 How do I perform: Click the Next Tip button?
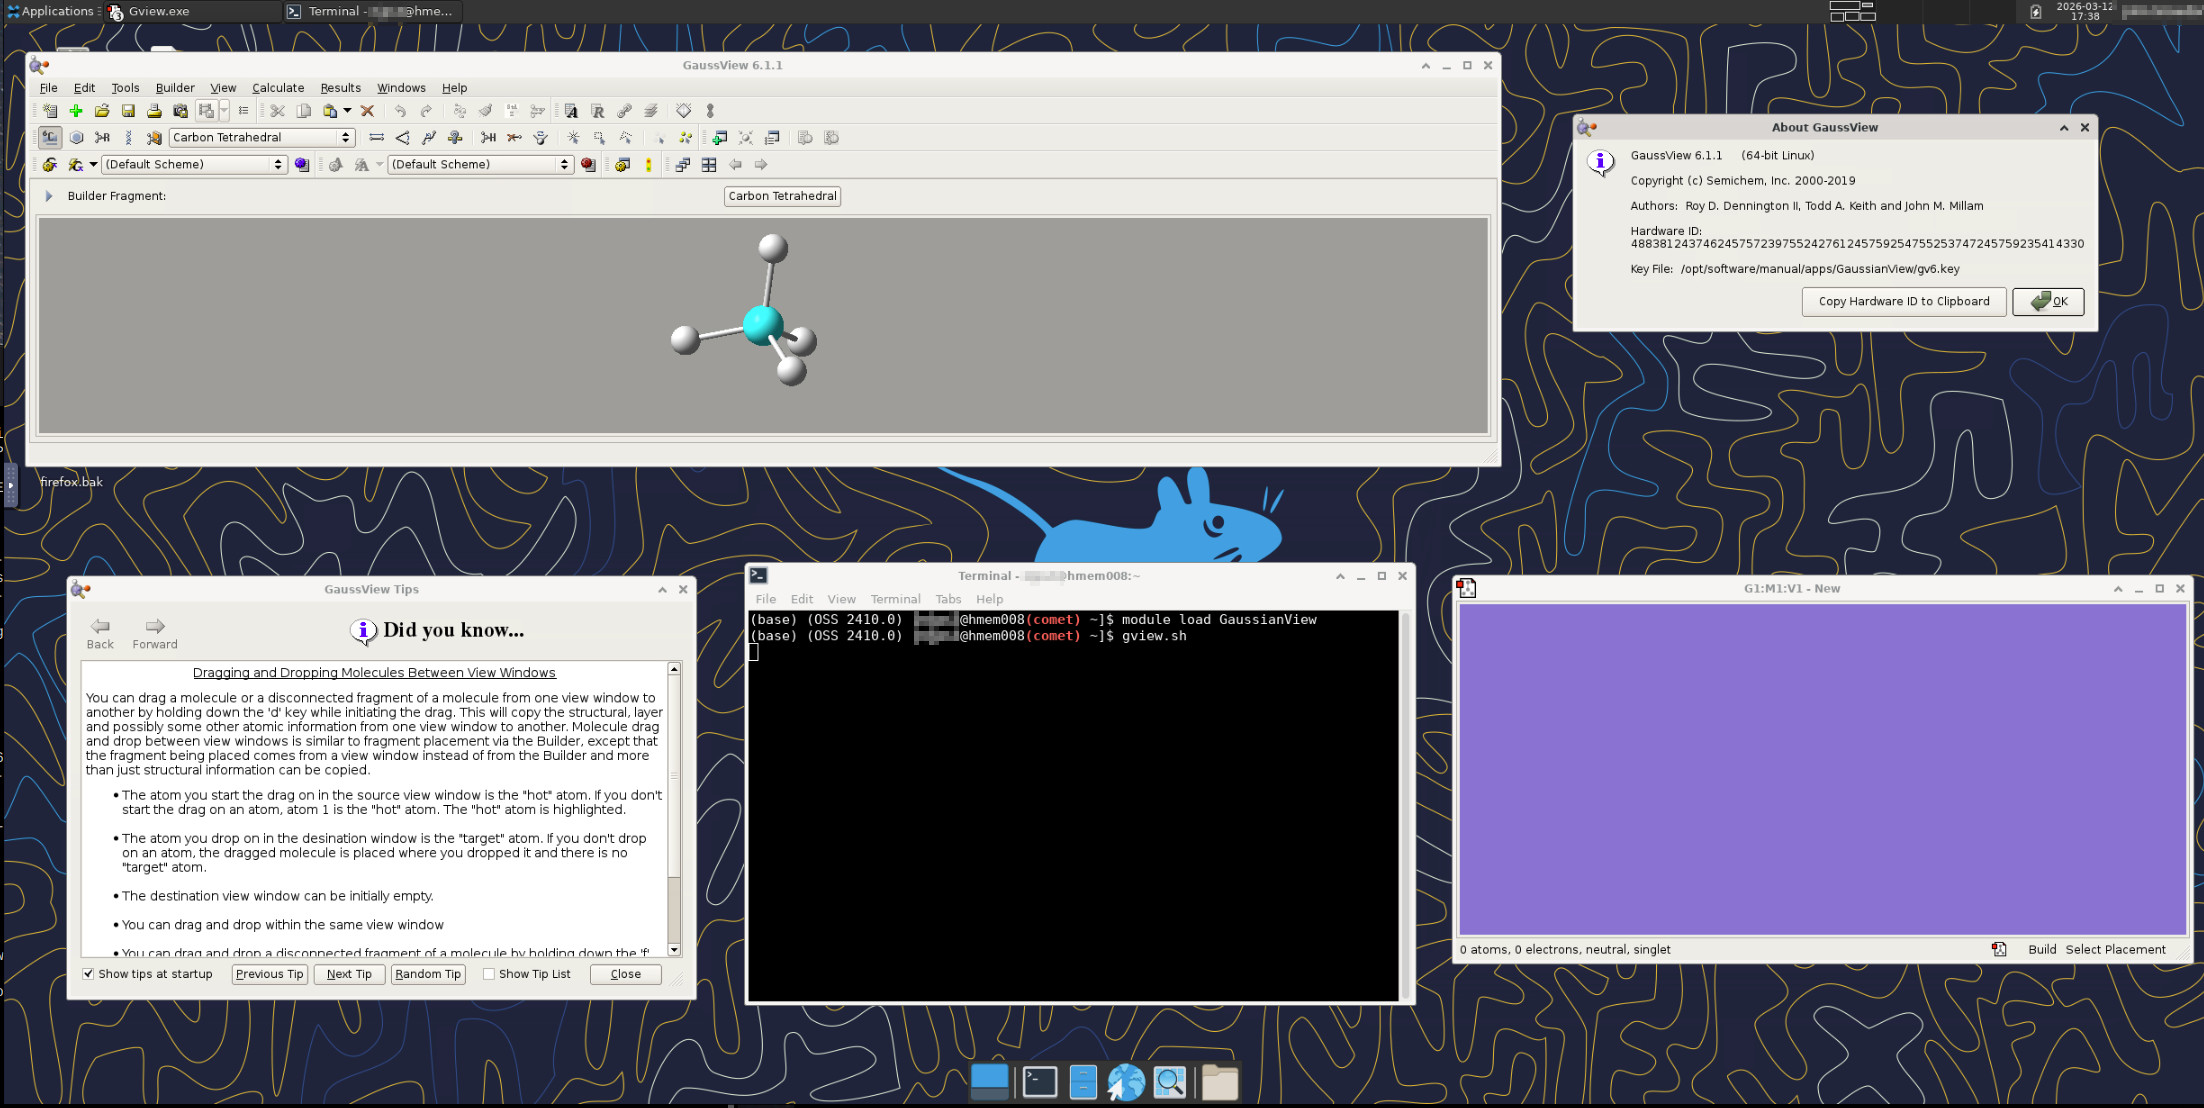(349, 974)
